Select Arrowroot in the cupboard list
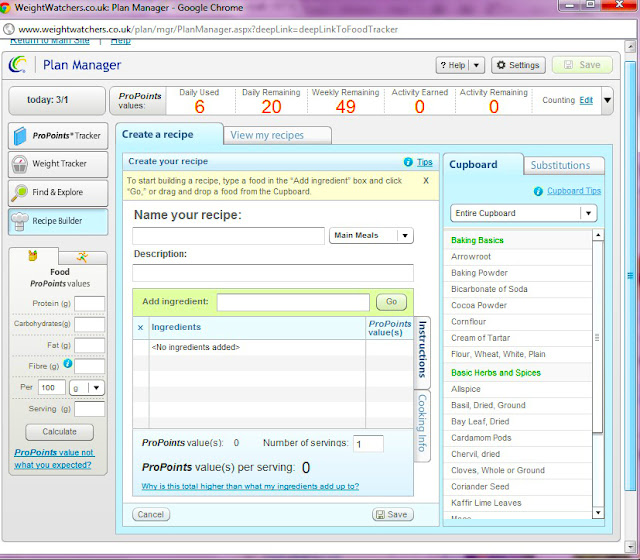Image resolution: width=640 pixels, height=560 pixels. (517, 257)
